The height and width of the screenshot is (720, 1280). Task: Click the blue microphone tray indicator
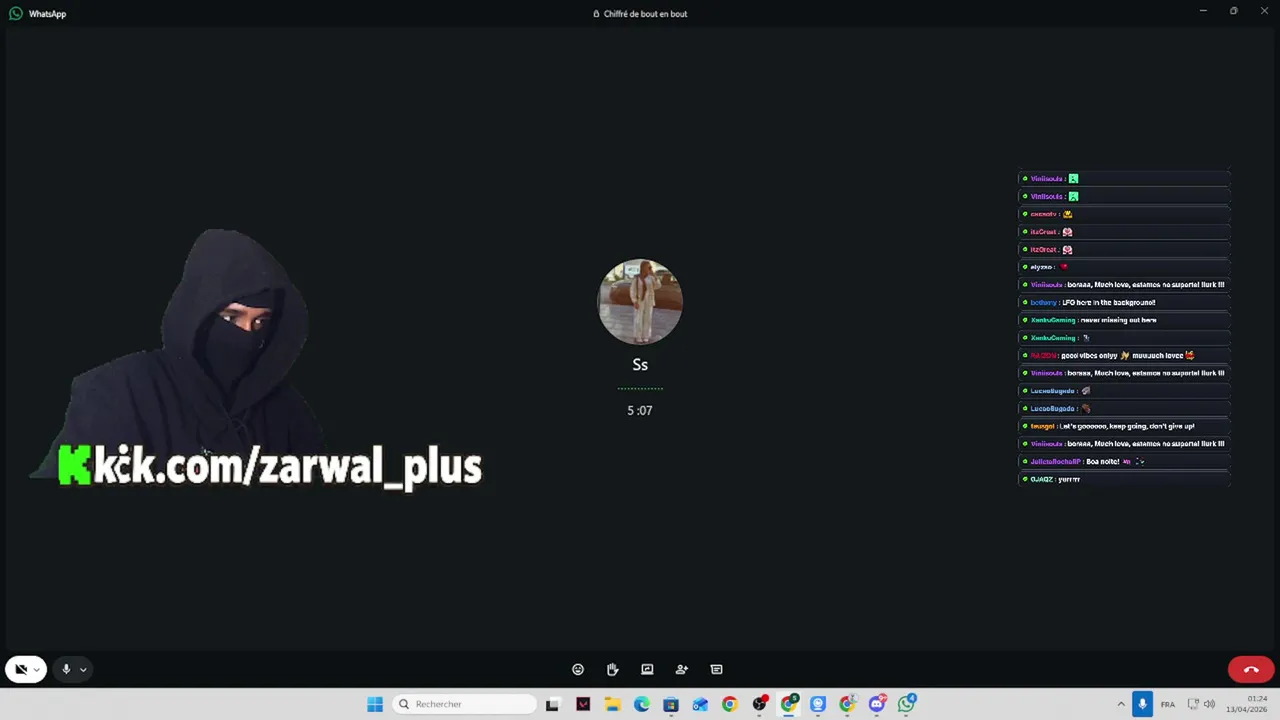(x=1142, y=704)
